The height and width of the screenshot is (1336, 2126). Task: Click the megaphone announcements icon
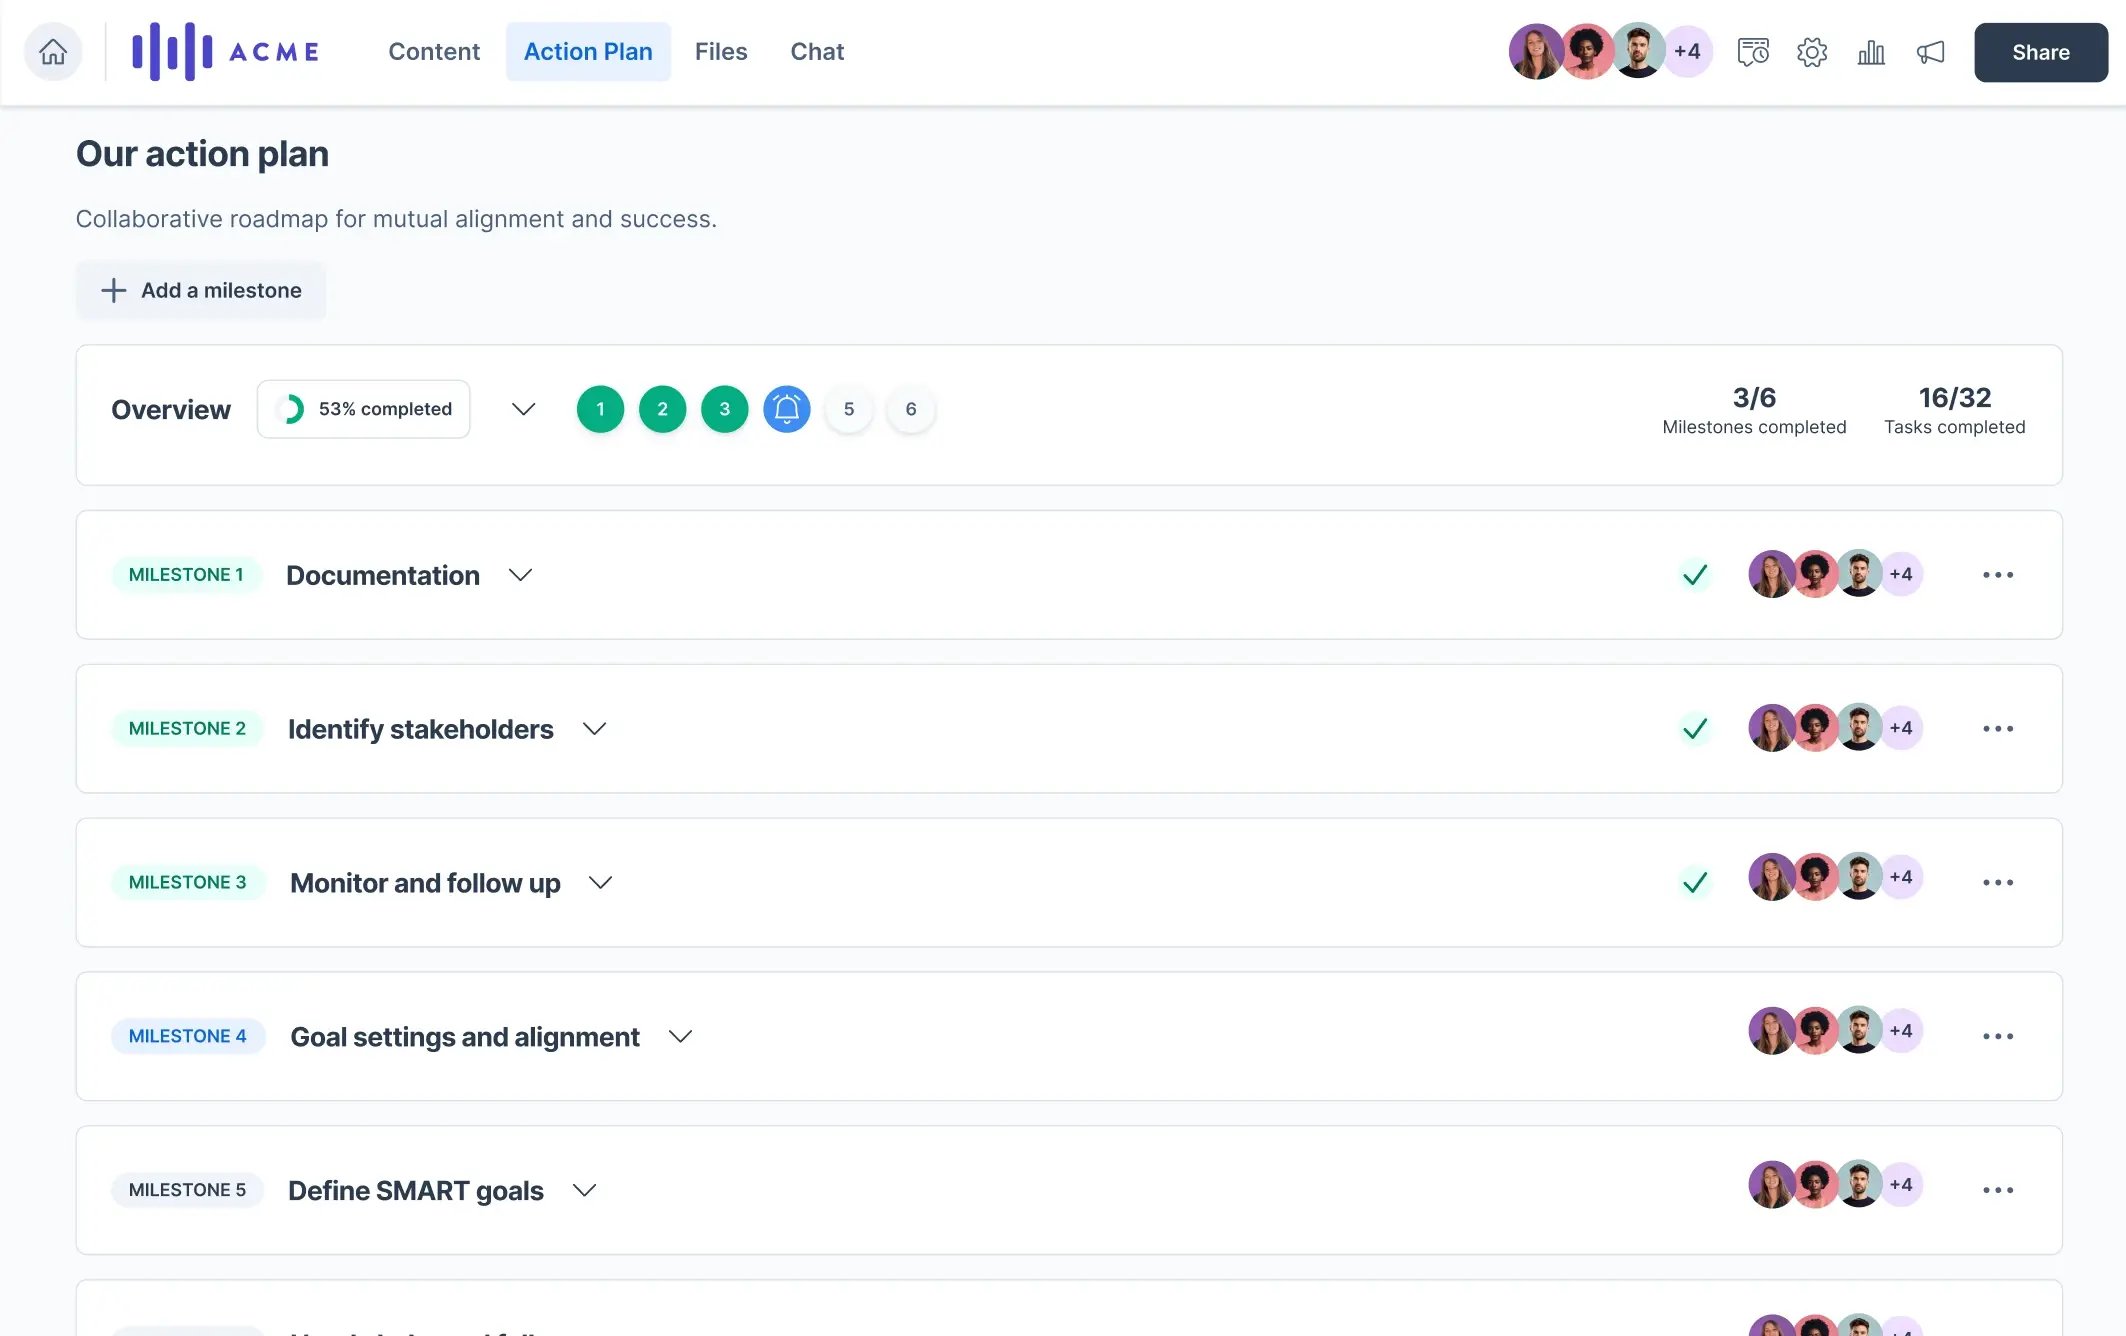tap(1930, 52)
